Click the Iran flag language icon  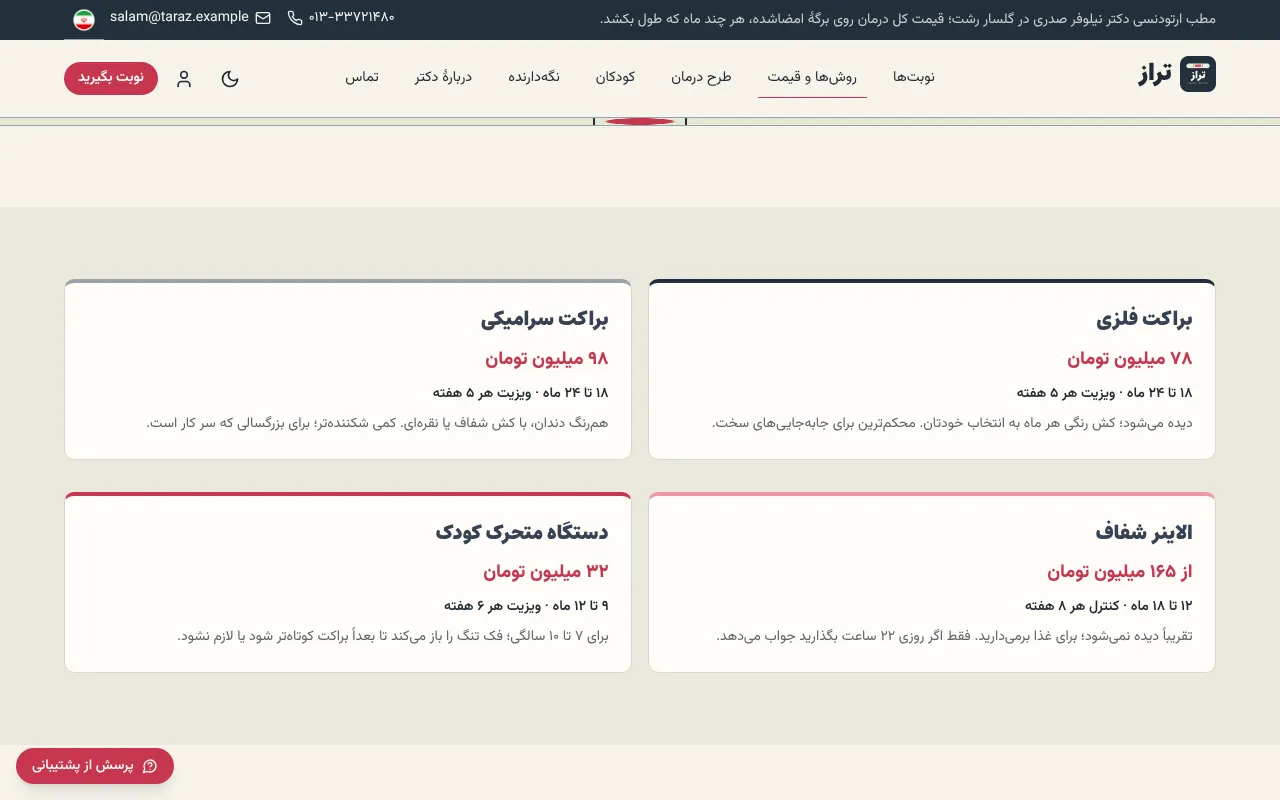84,20
